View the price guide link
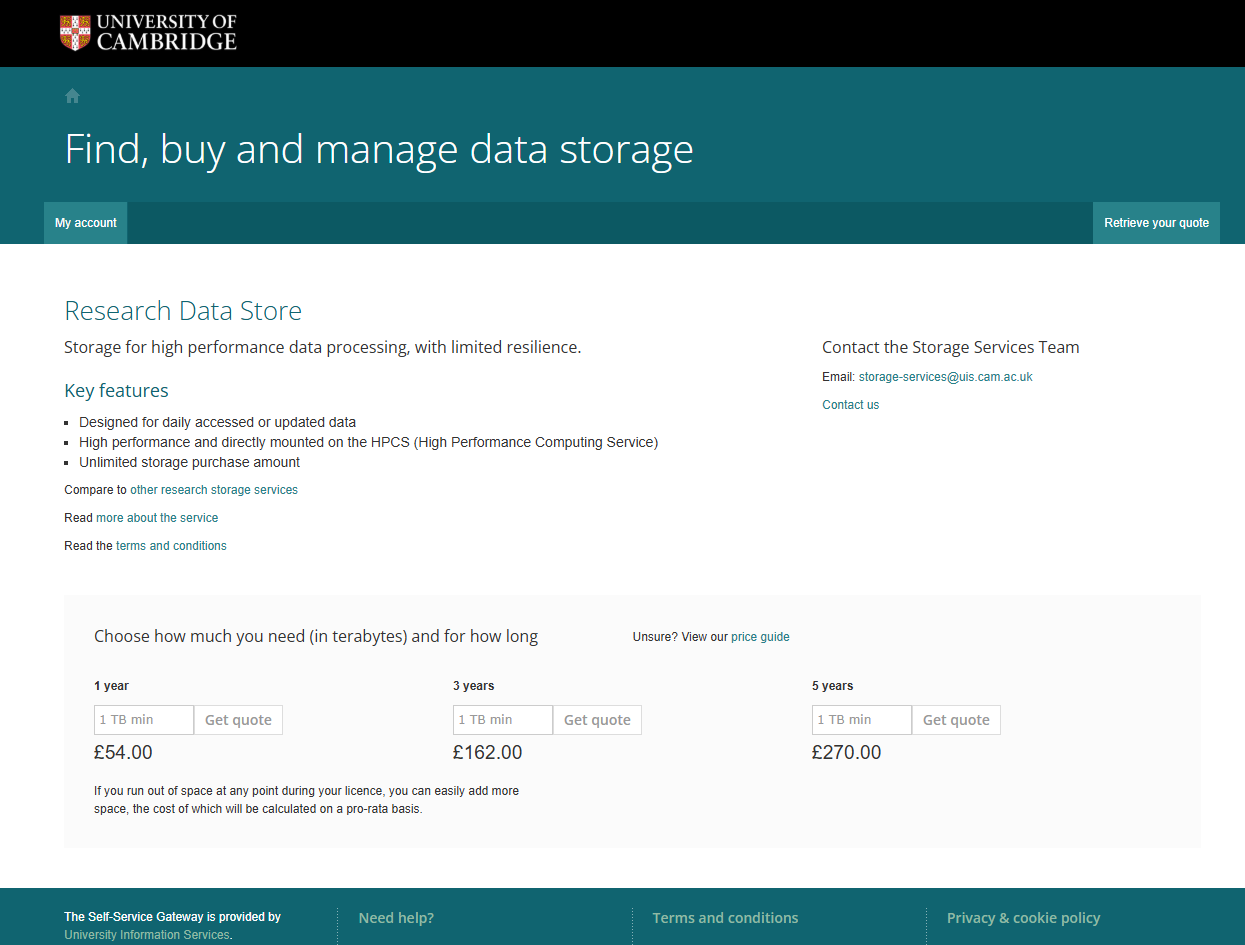The height and width of the screenshot is (945, 1245). pyautogui.click(x=760, y=637)
